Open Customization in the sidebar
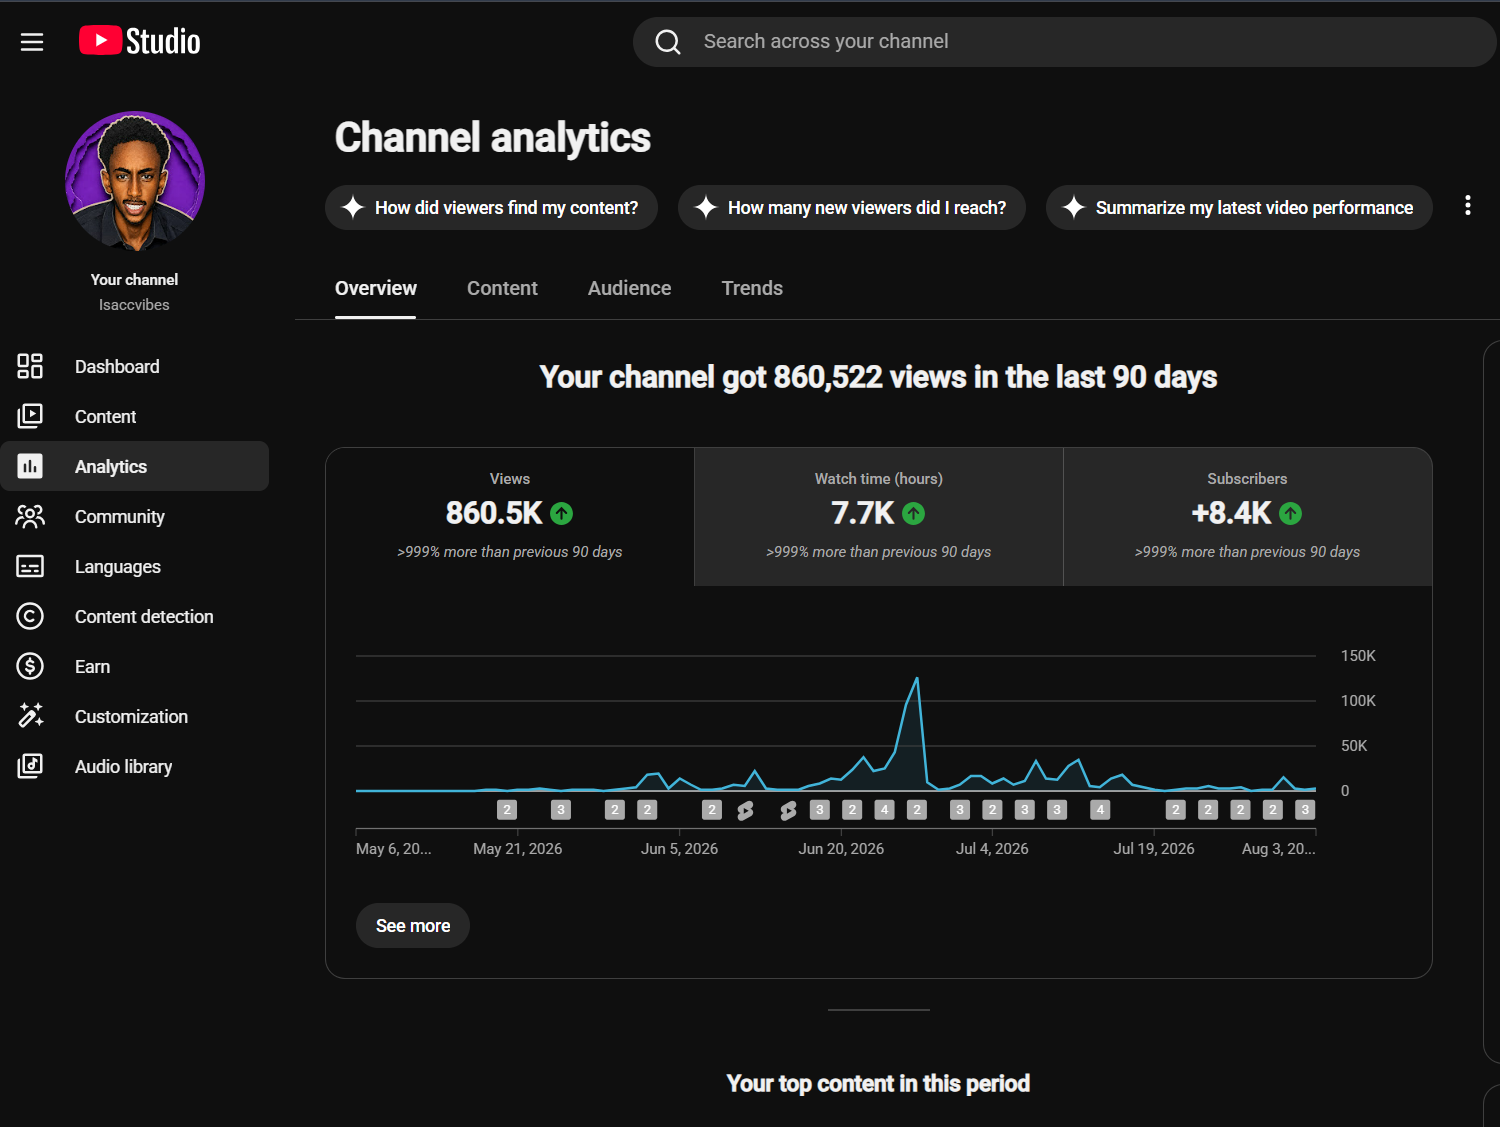The width and height of the screenshot is (1500, 1127). point(135,716)
